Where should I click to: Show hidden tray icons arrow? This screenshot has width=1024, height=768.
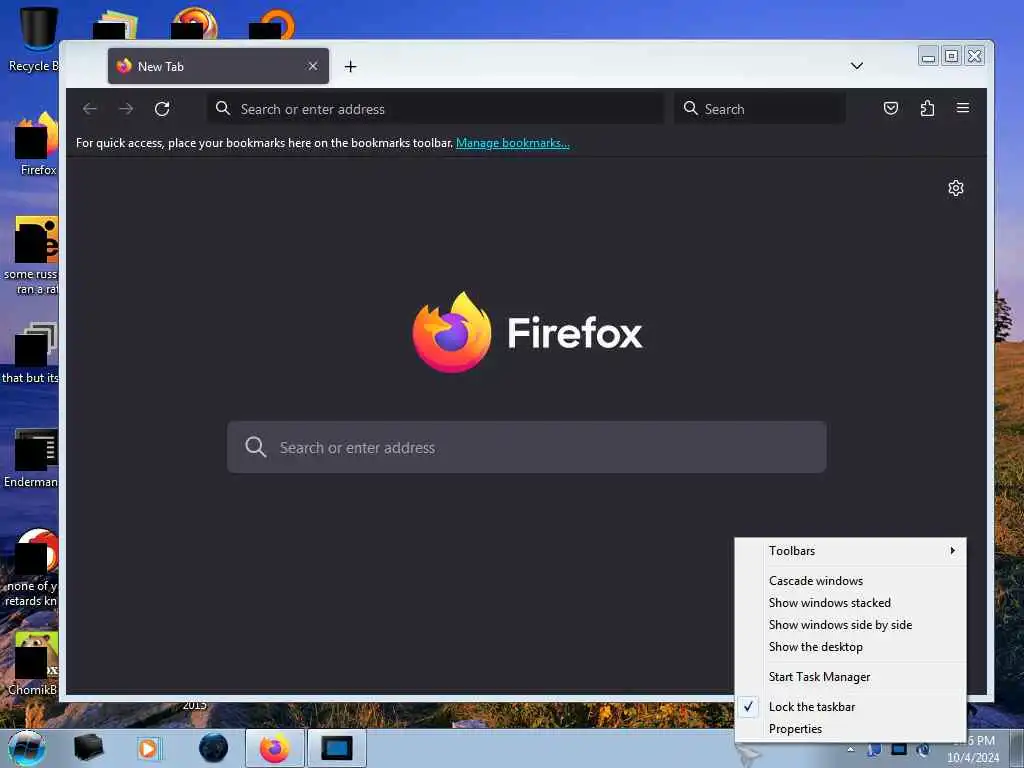(850, 749)
